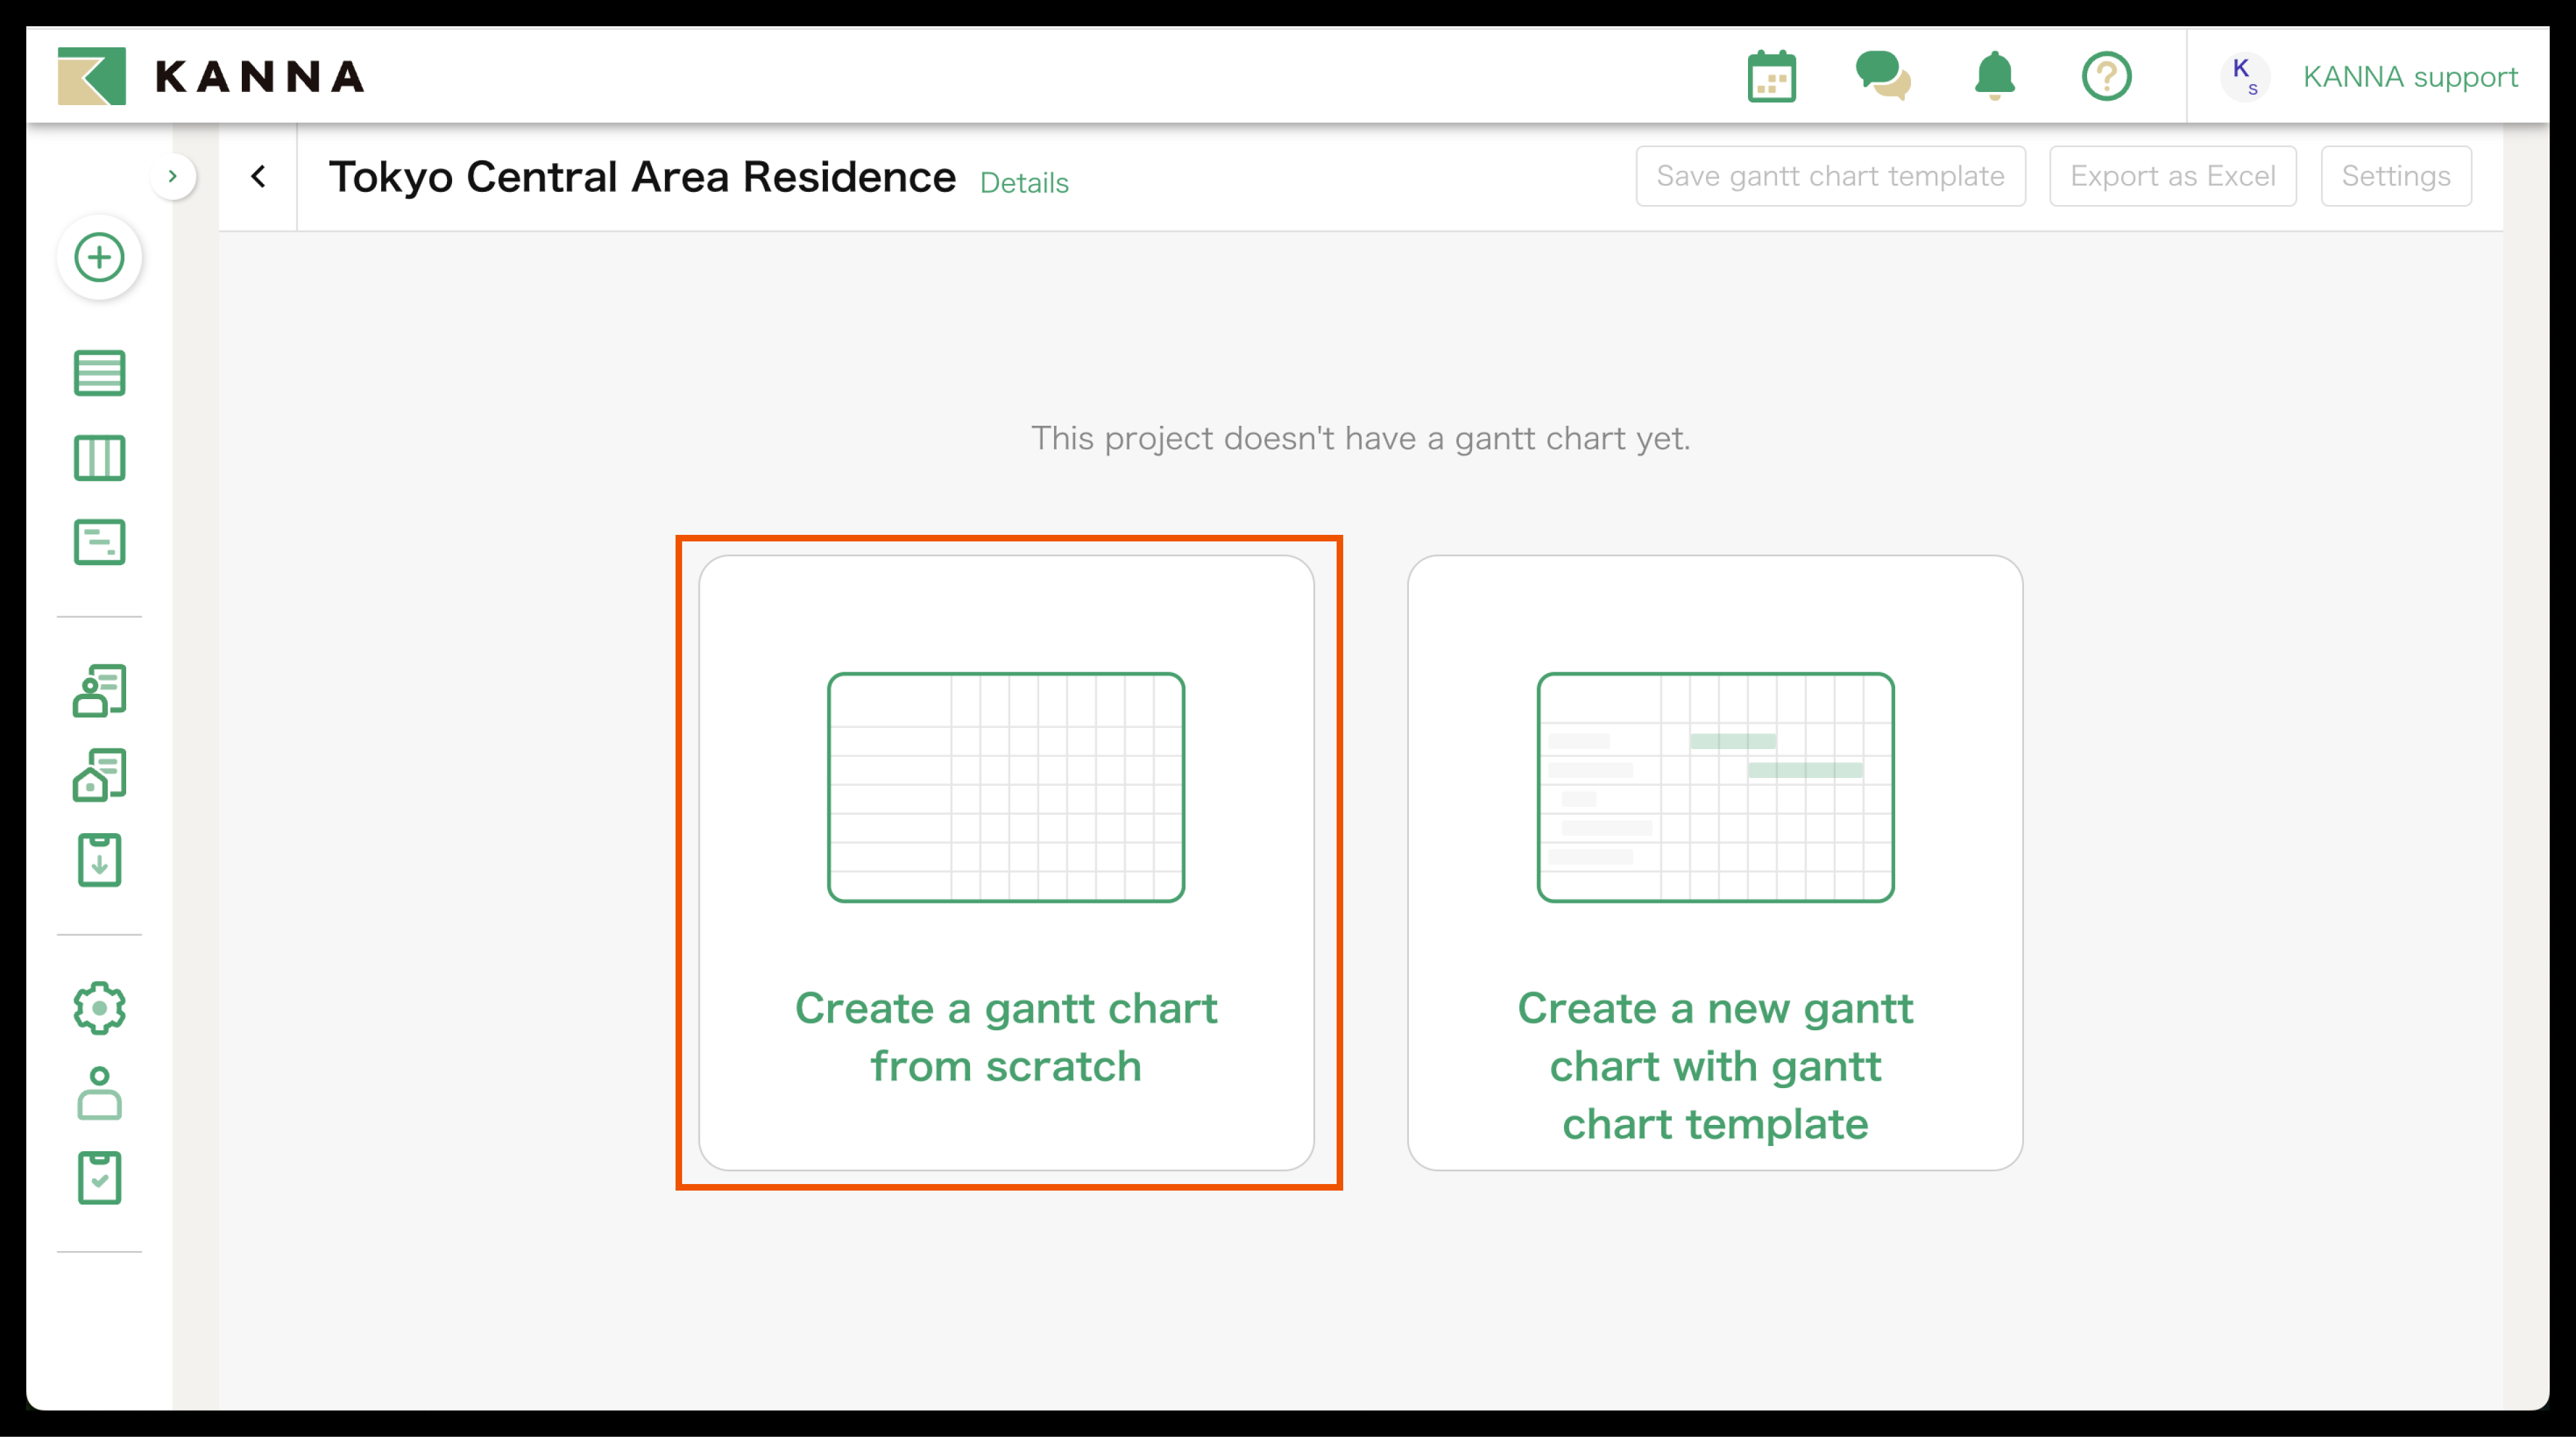The height and width of the screenshot is (1437, 2576).
Task: Open help using the question mark icon
Action: (2107, 76)
